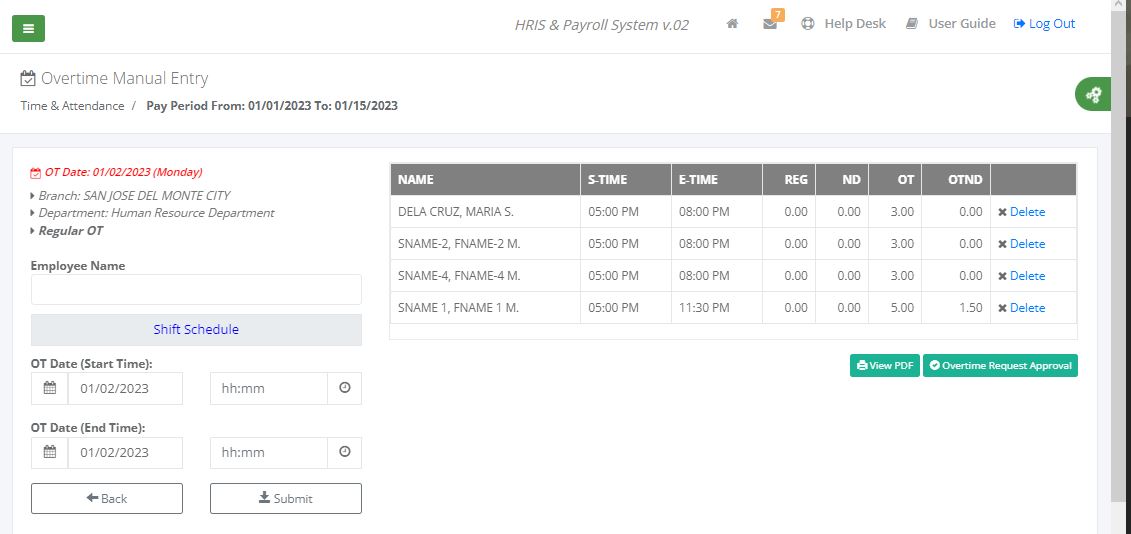Screen dimensions: 1131x534
Task: Click the 1.50 OTND value
Action: [x=971, y=308]
